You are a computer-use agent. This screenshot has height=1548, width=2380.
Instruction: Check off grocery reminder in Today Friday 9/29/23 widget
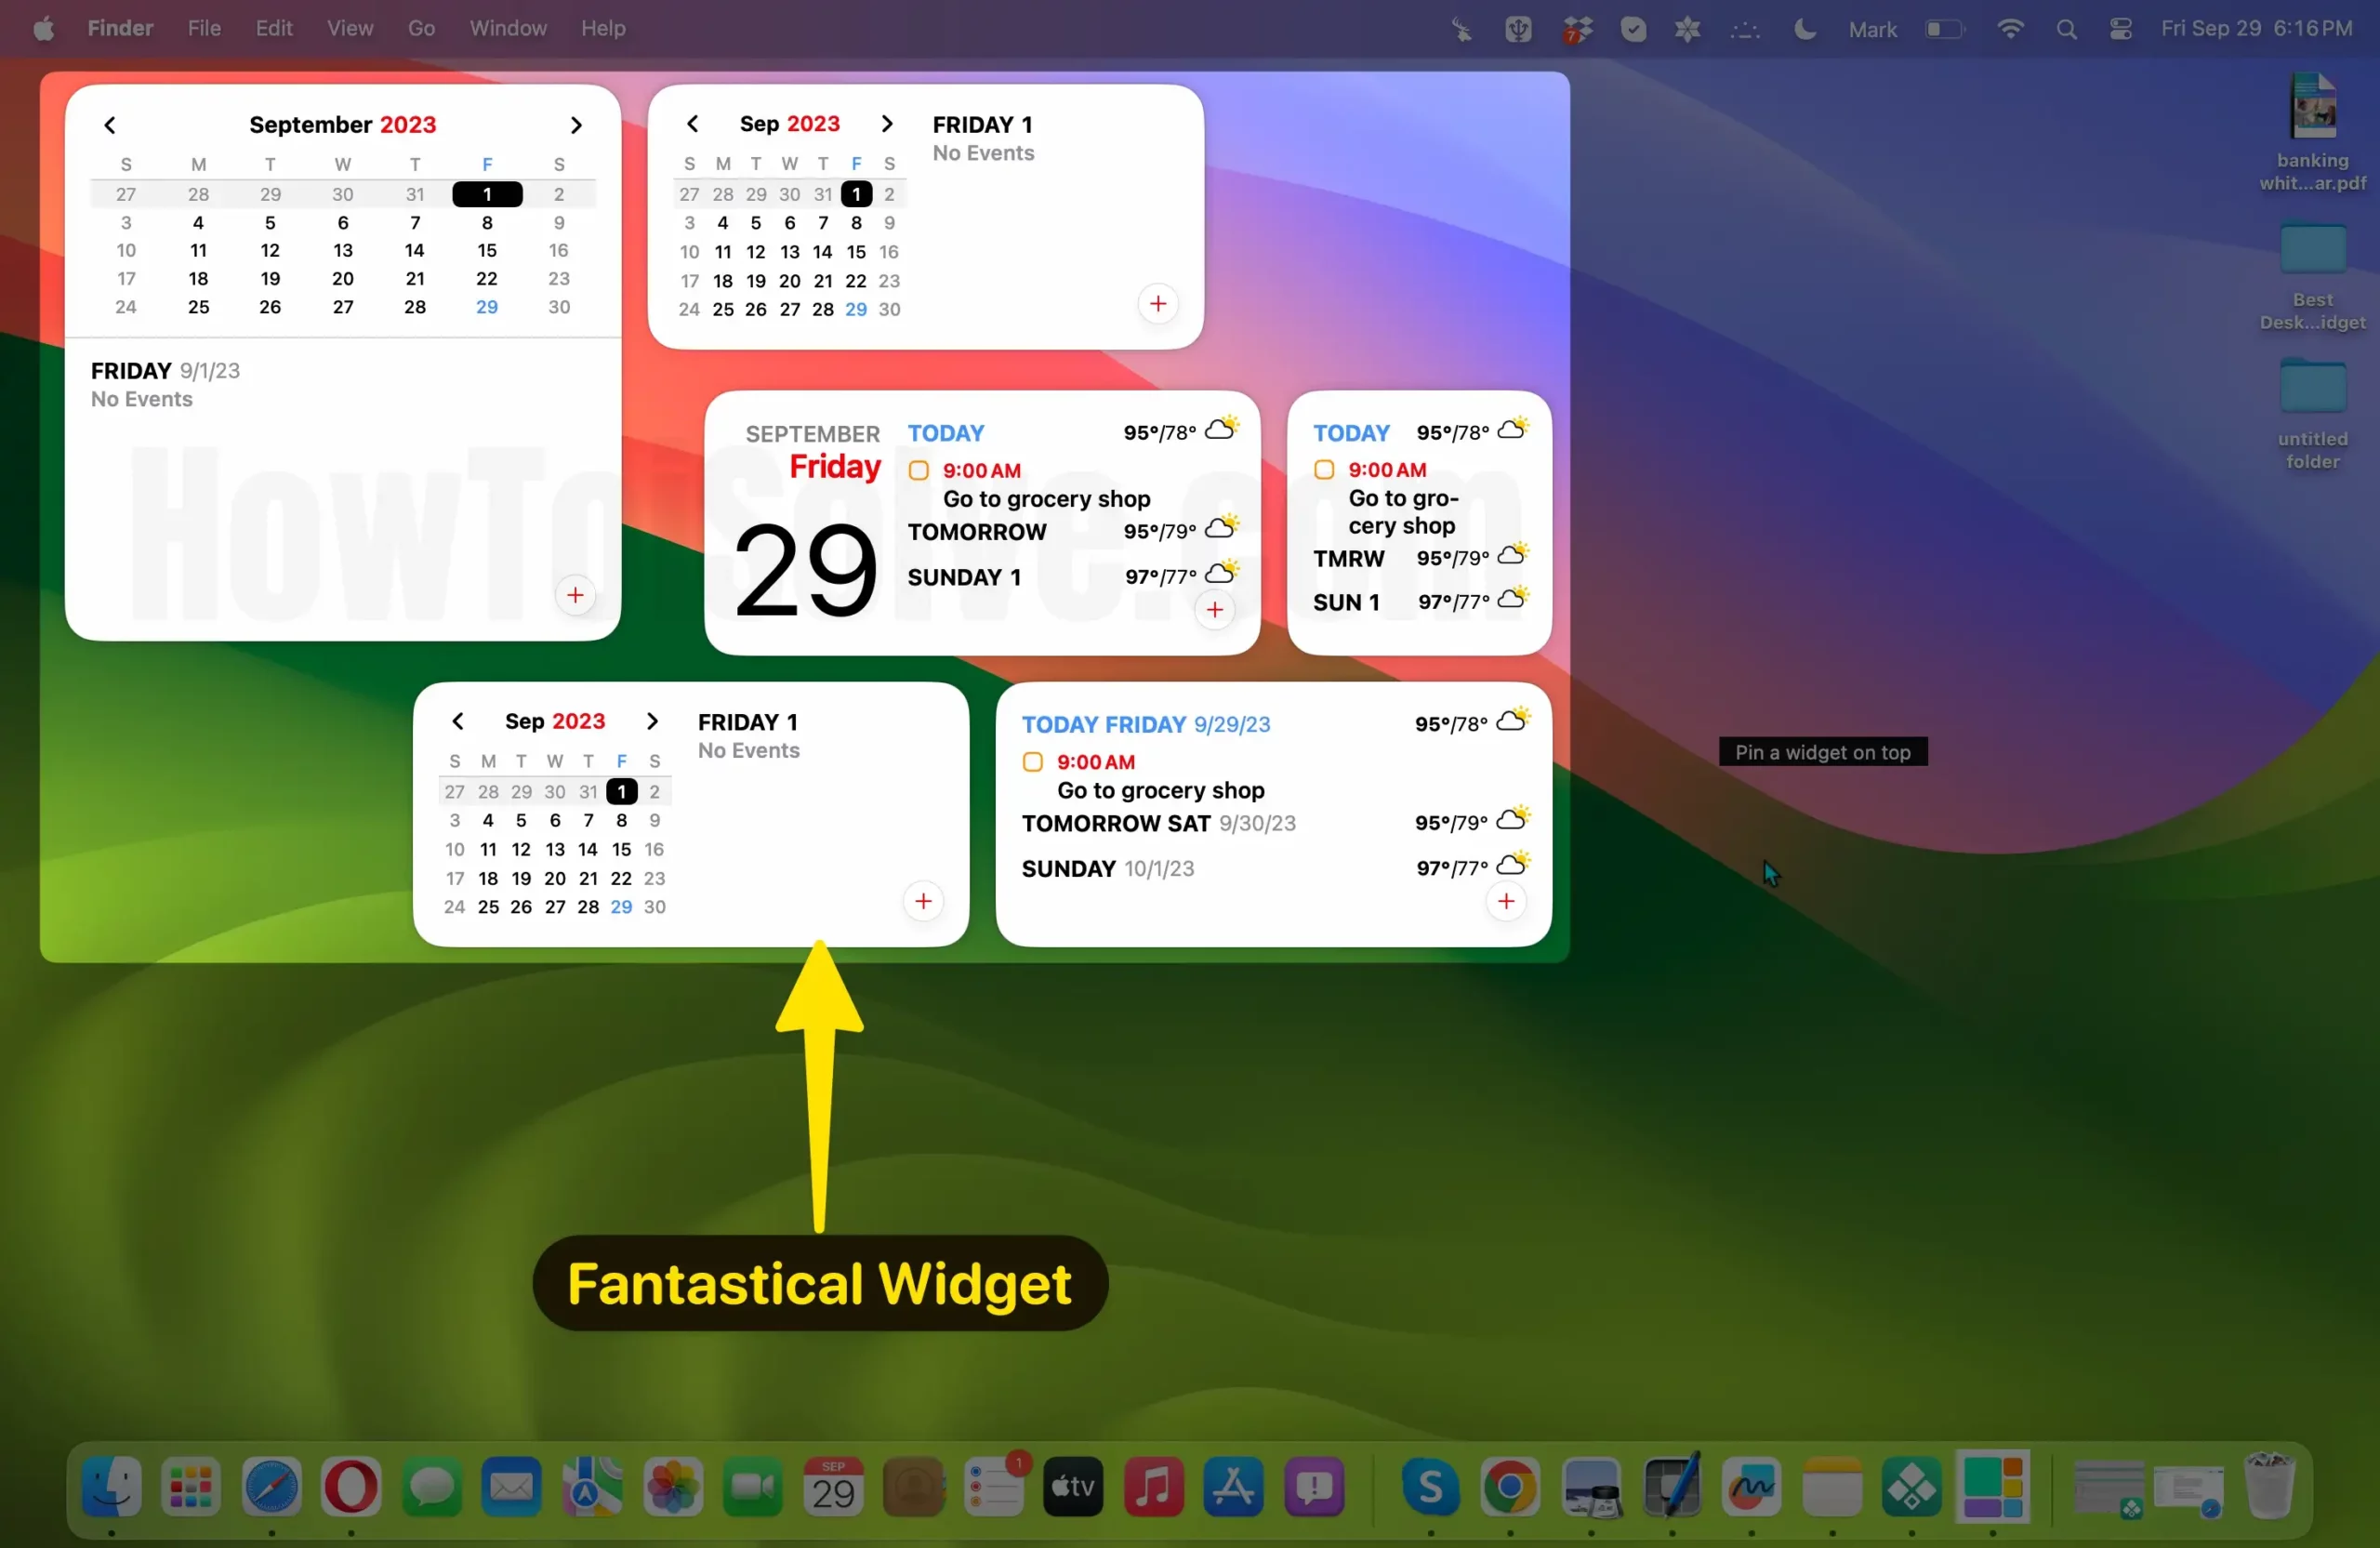coord(1033,762)
